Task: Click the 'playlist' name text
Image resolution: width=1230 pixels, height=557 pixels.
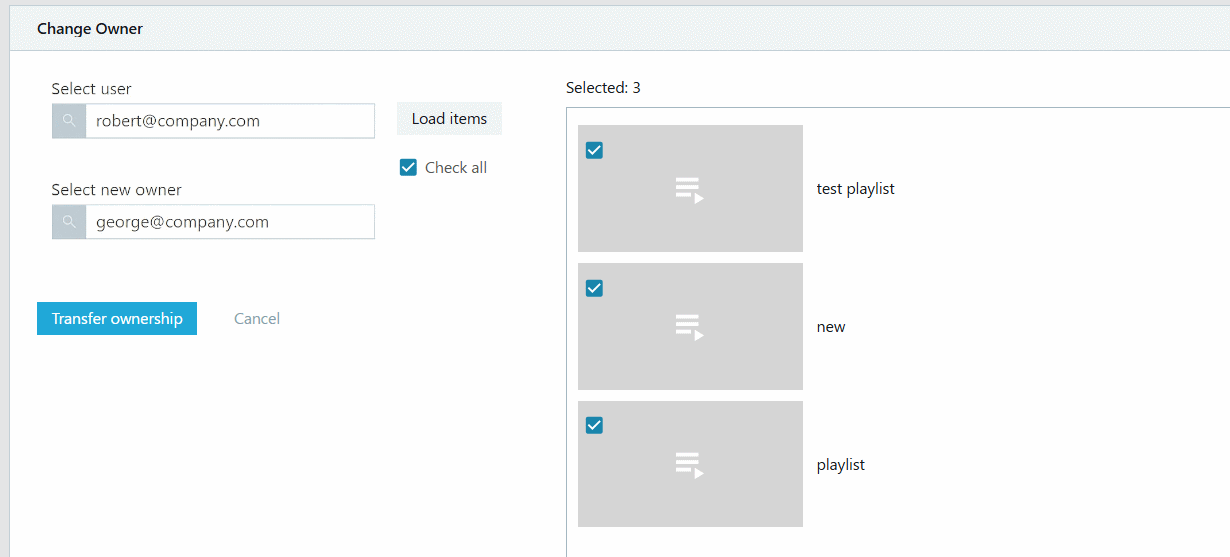Action: (x=841, y=465)
